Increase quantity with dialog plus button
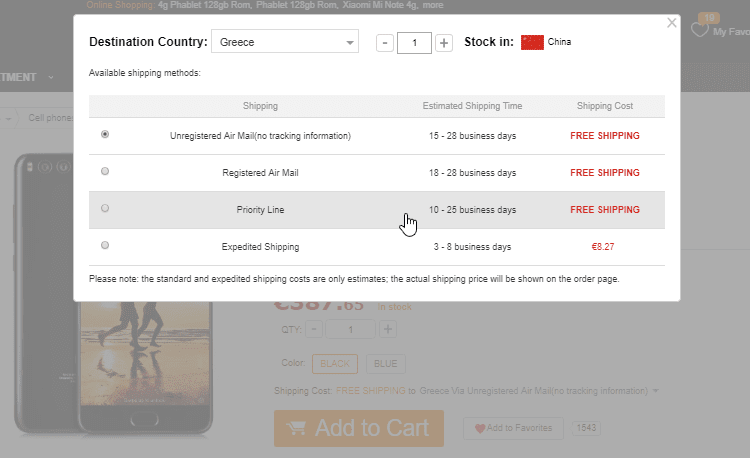 444,43
